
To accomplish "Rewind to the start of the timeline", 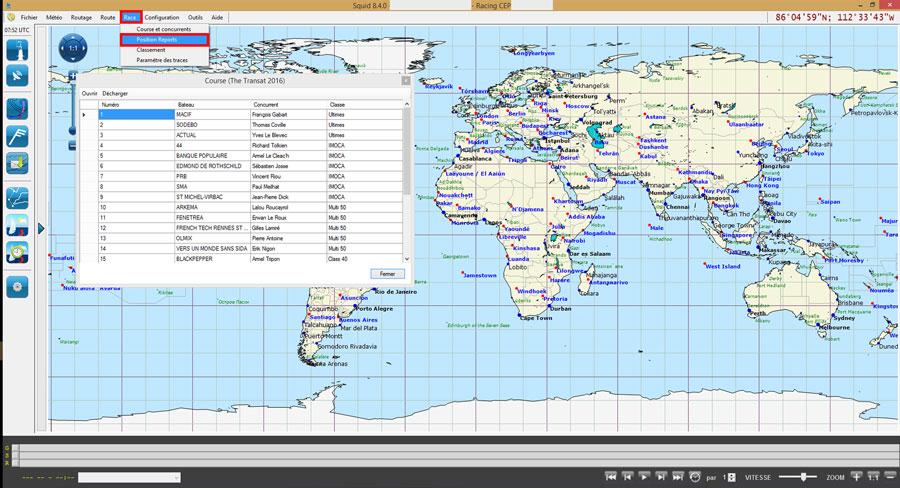I will (611, 477).
